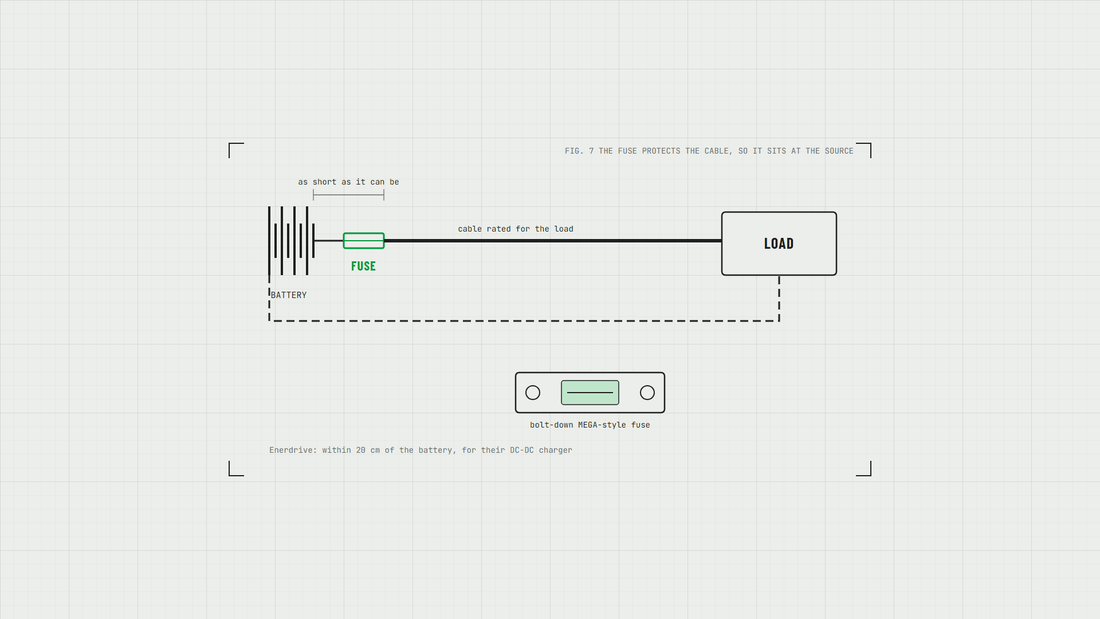Click 'bolt-down MEGA-style fuse' caption
This screenshot has width=1100, height=619.
coord(590,425)
